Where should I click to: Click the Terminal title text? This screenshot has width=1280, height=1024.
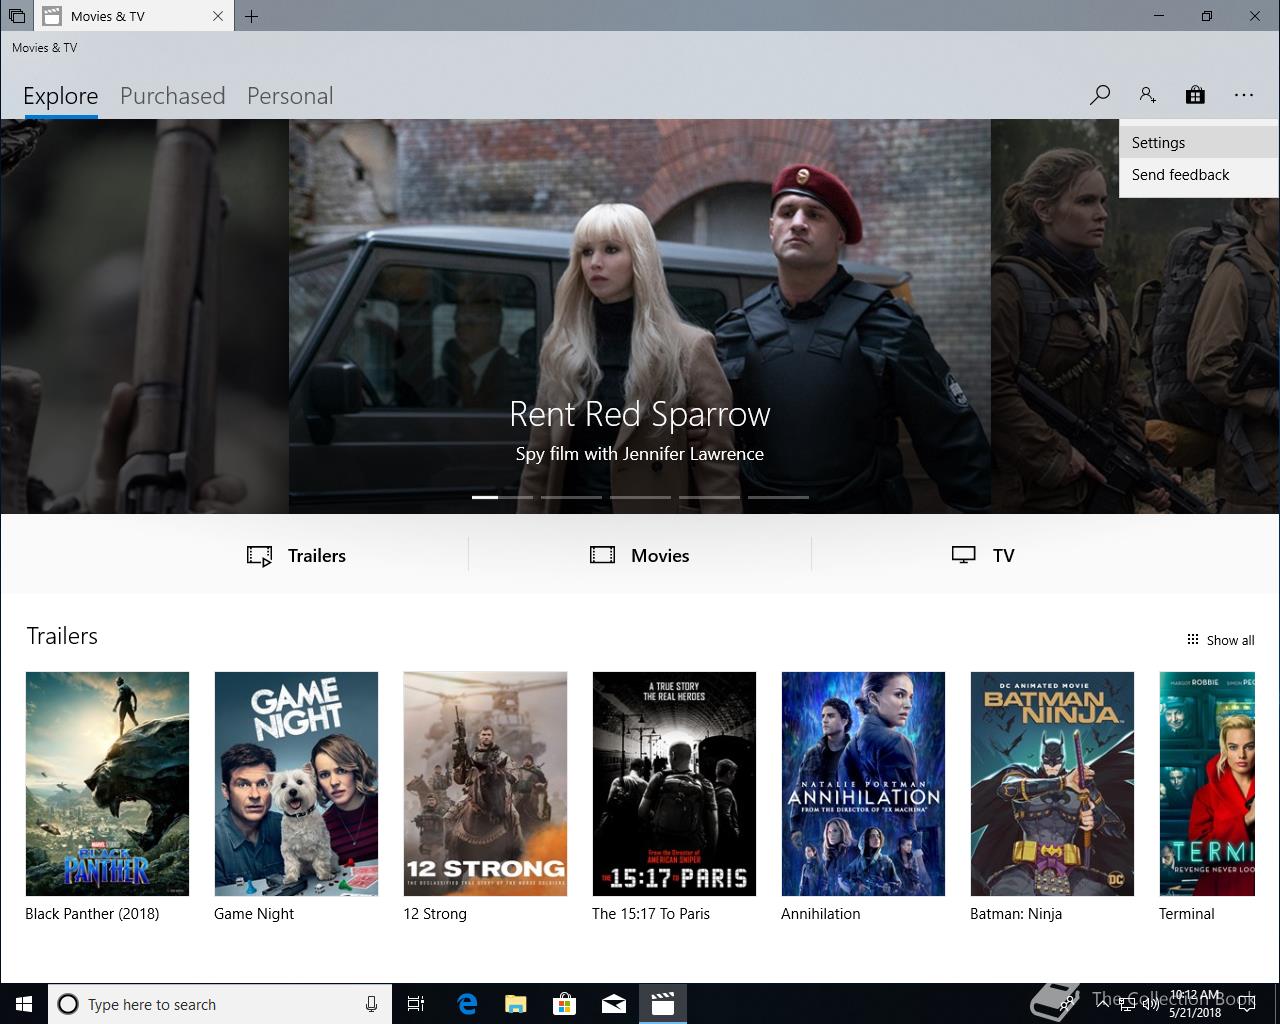(1187, 914)
